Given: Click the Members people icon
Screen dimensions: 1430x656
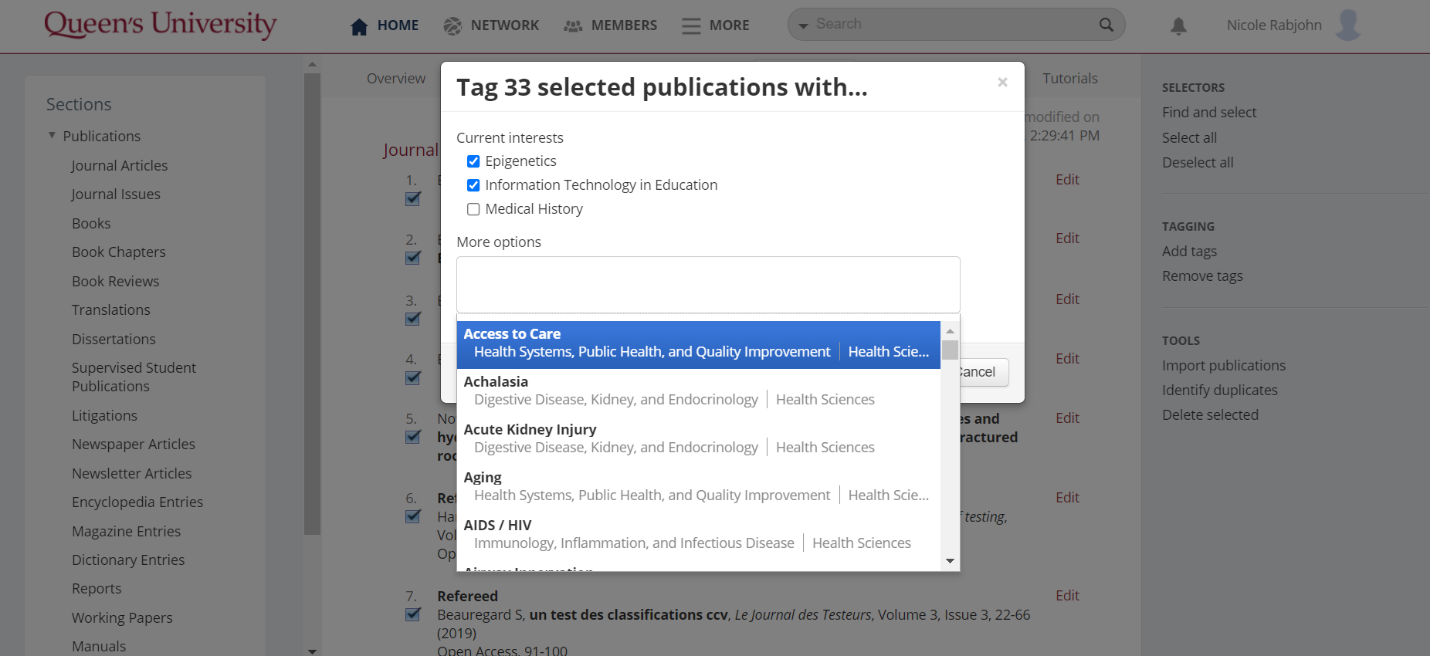Looking at the screenshot, I should [573, 26].
